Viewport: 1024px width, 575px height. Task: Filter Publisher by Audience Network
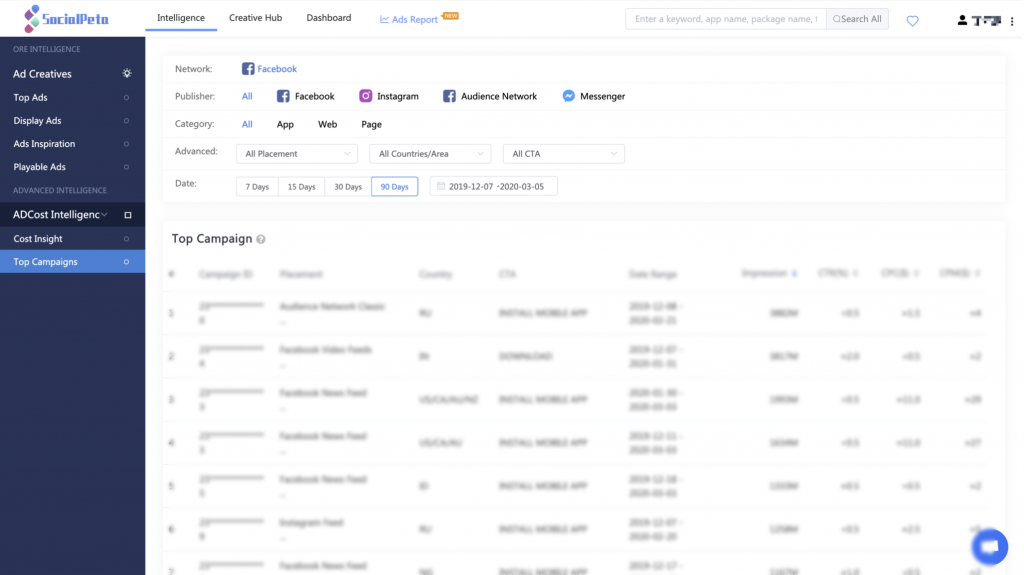tap(490, 96)
